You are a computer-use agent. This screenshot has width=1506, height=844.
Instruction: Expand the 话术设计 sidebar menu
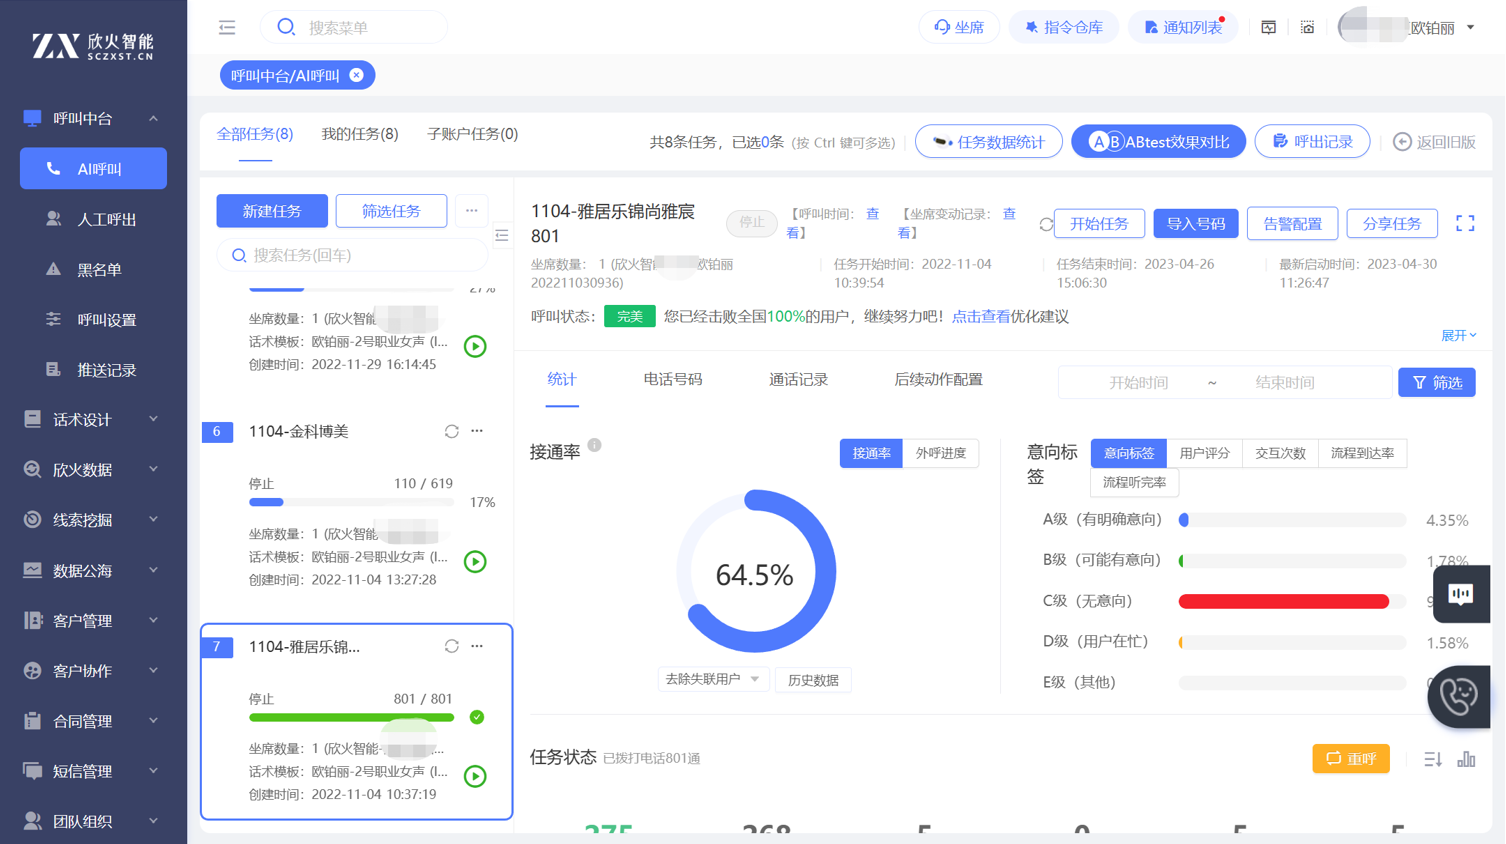pos(92,420)
